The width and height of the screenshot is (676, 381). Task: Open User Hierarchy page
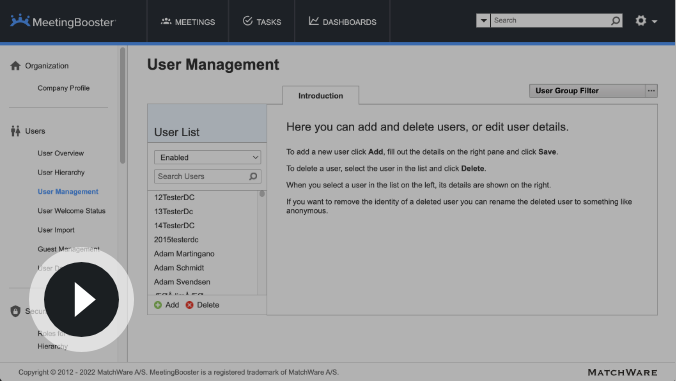(61, 172)
